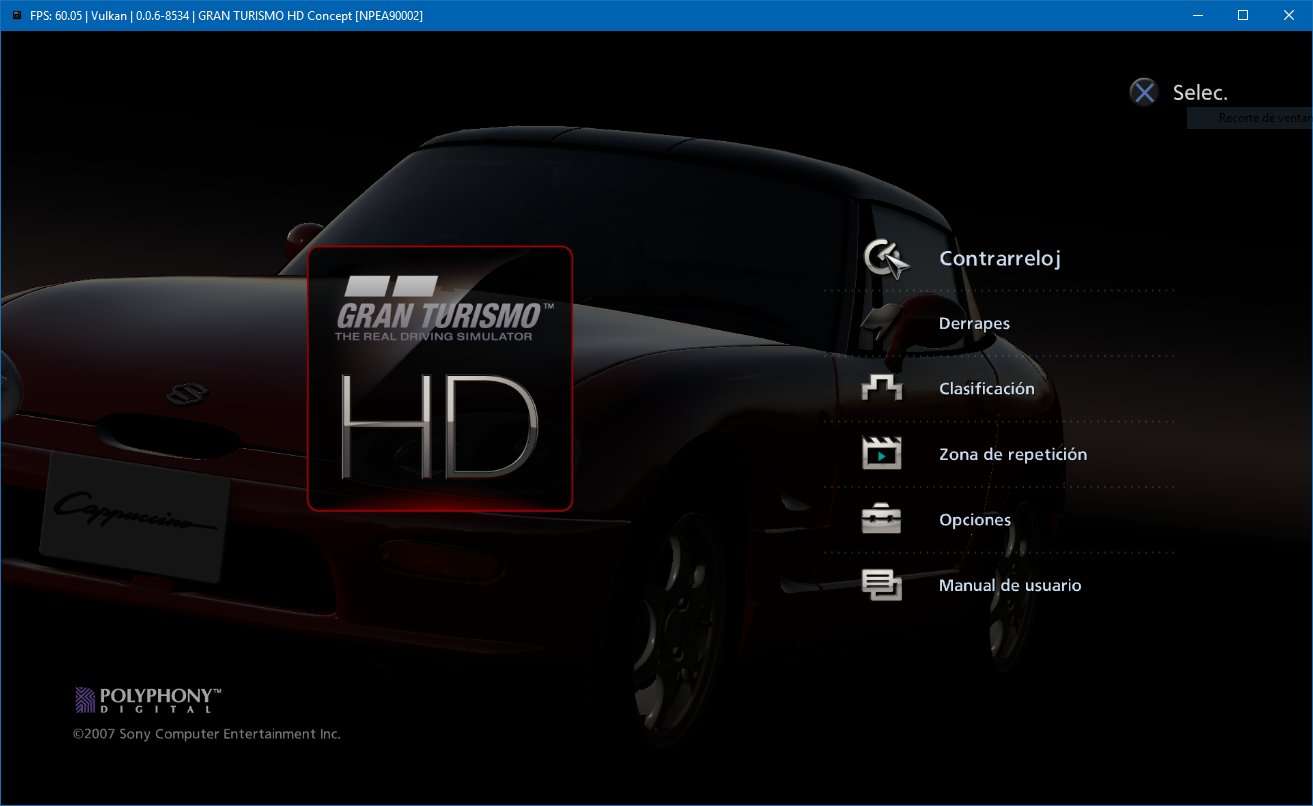Open the Manual de usuario

(x=1010, y=585)
